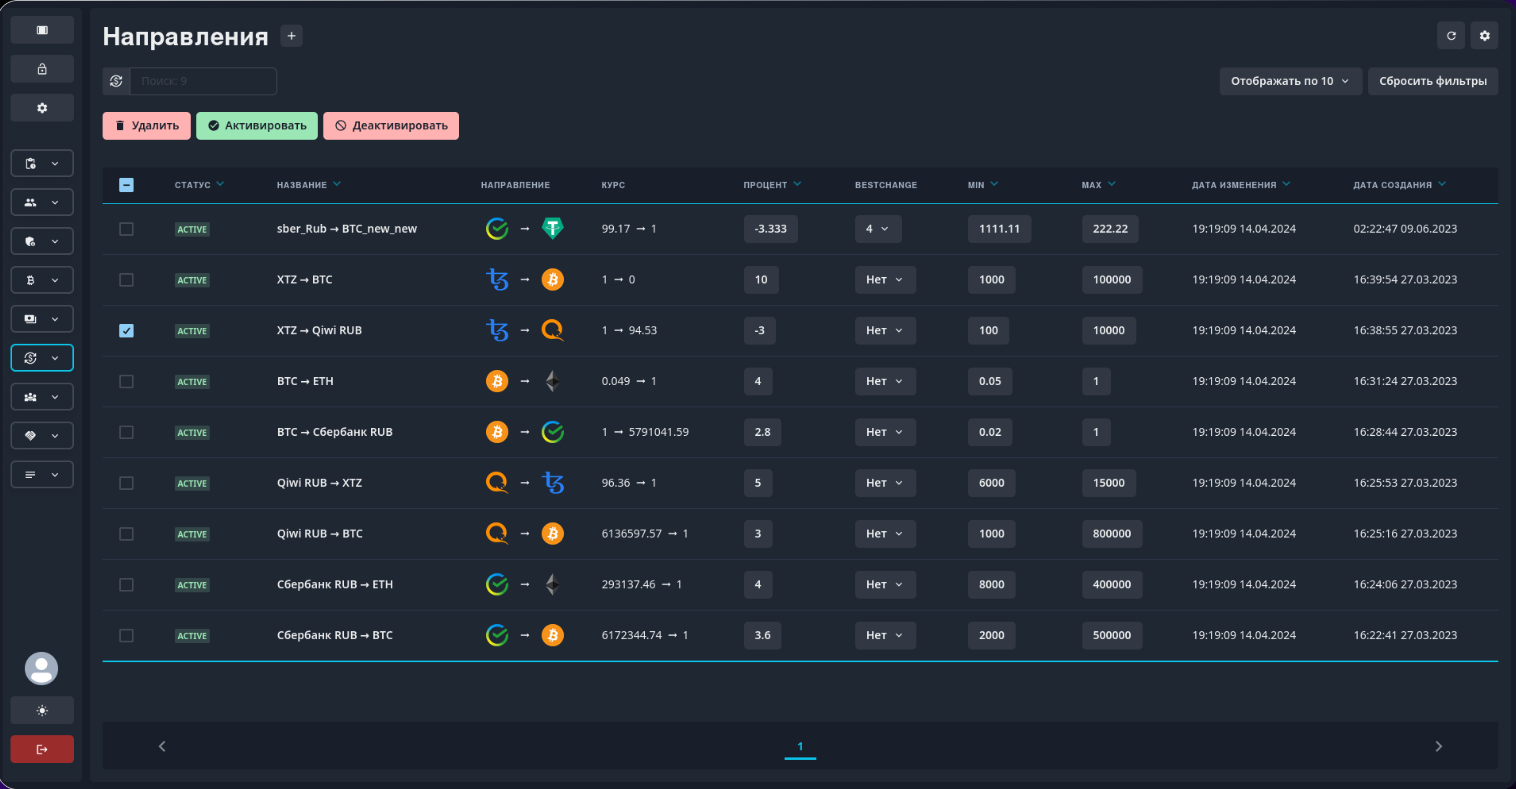Open table settings via top-right gear icon

tap(1484, 36)
